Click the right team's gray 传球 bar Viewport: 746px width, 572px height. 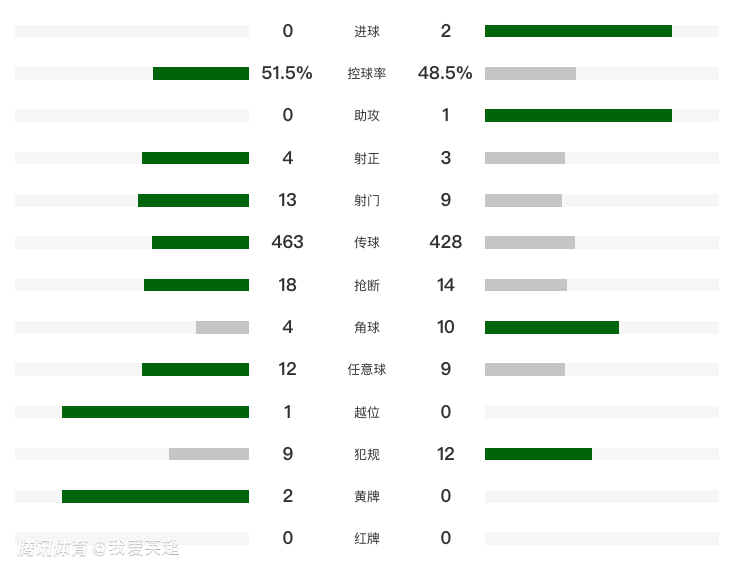[x=530, y=242]
